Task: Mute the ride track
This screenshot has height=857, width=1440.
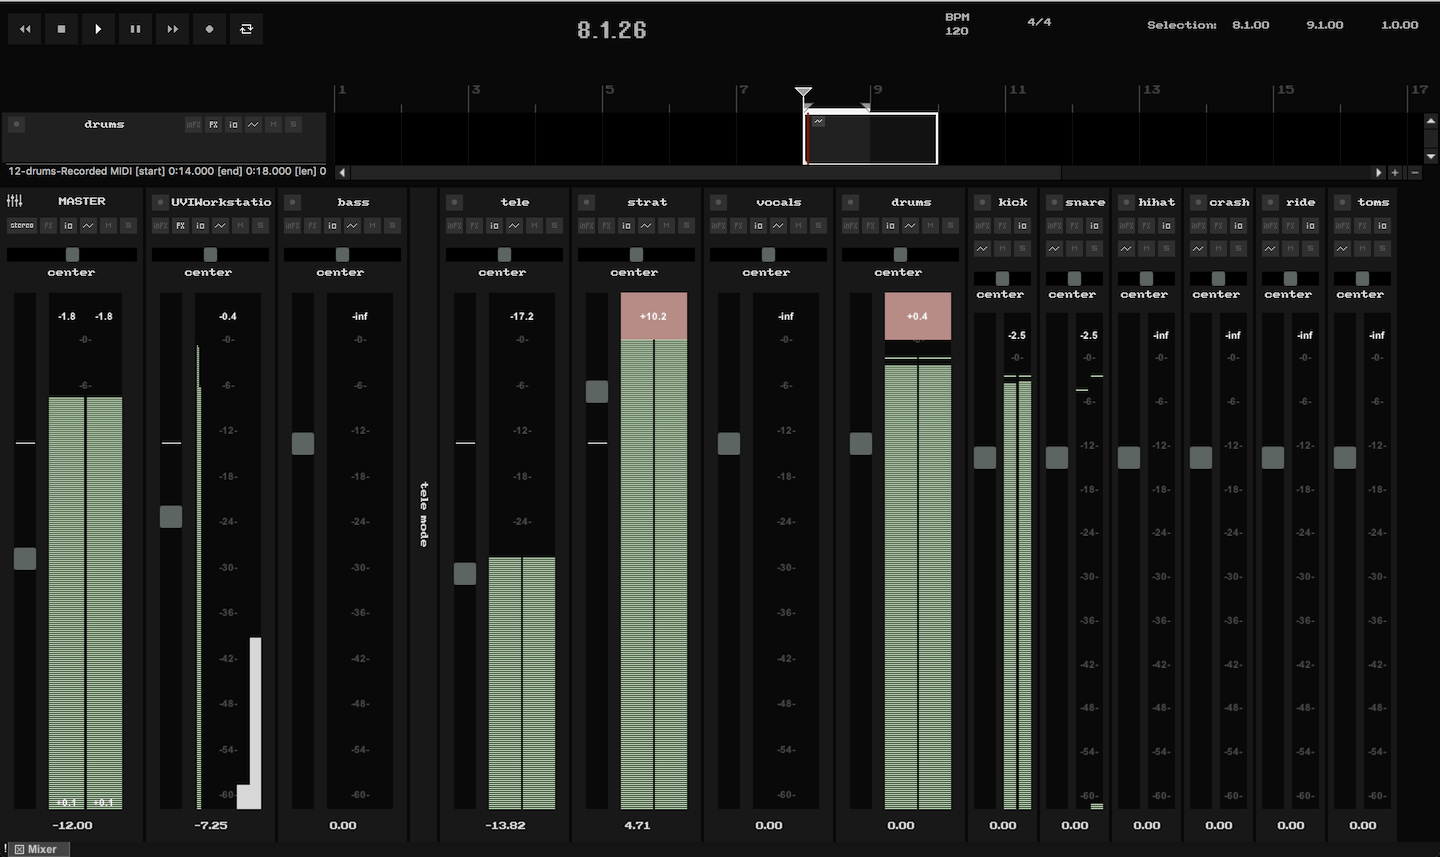Action: (x=1290, y=248)
